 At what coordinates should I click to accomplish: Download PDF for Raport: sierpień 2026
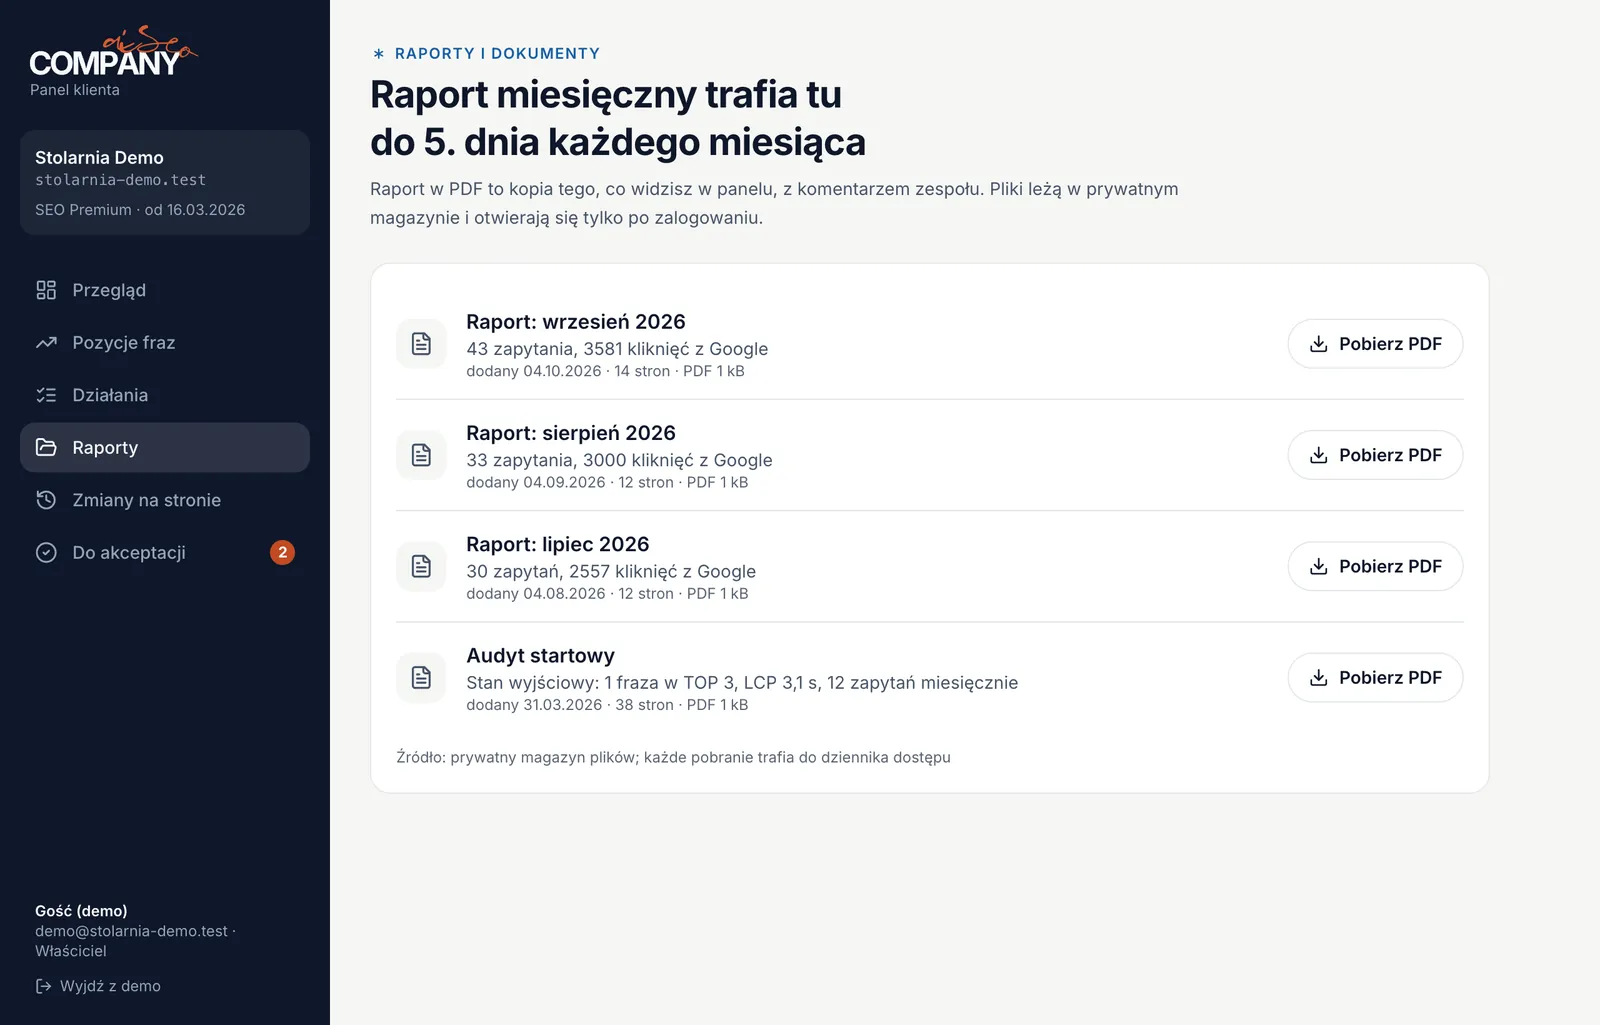1375,455
